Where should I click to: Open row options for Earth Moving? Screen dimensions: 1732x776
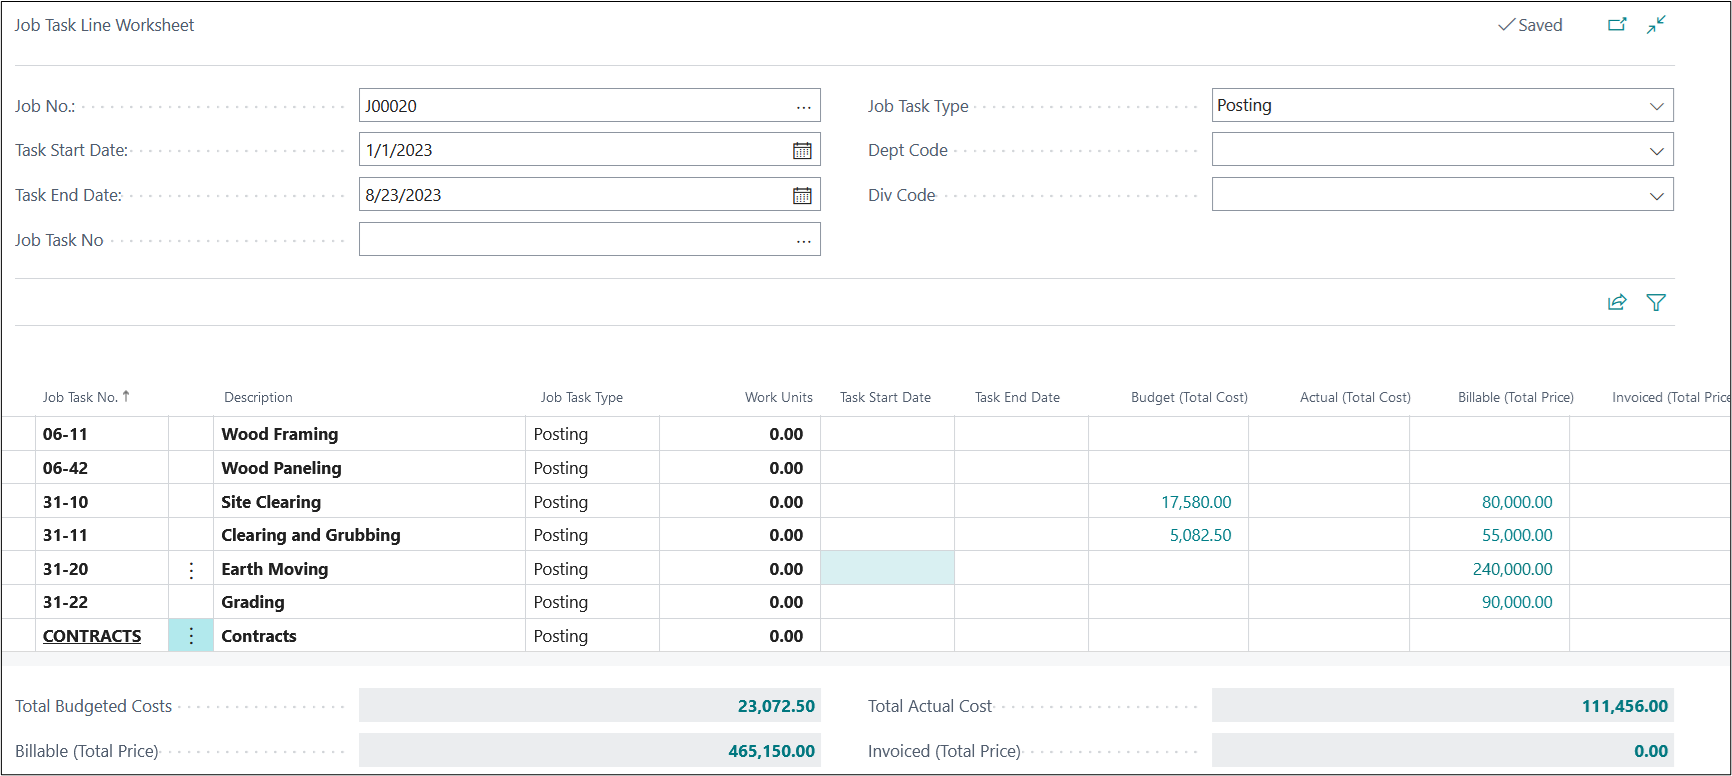191,569
